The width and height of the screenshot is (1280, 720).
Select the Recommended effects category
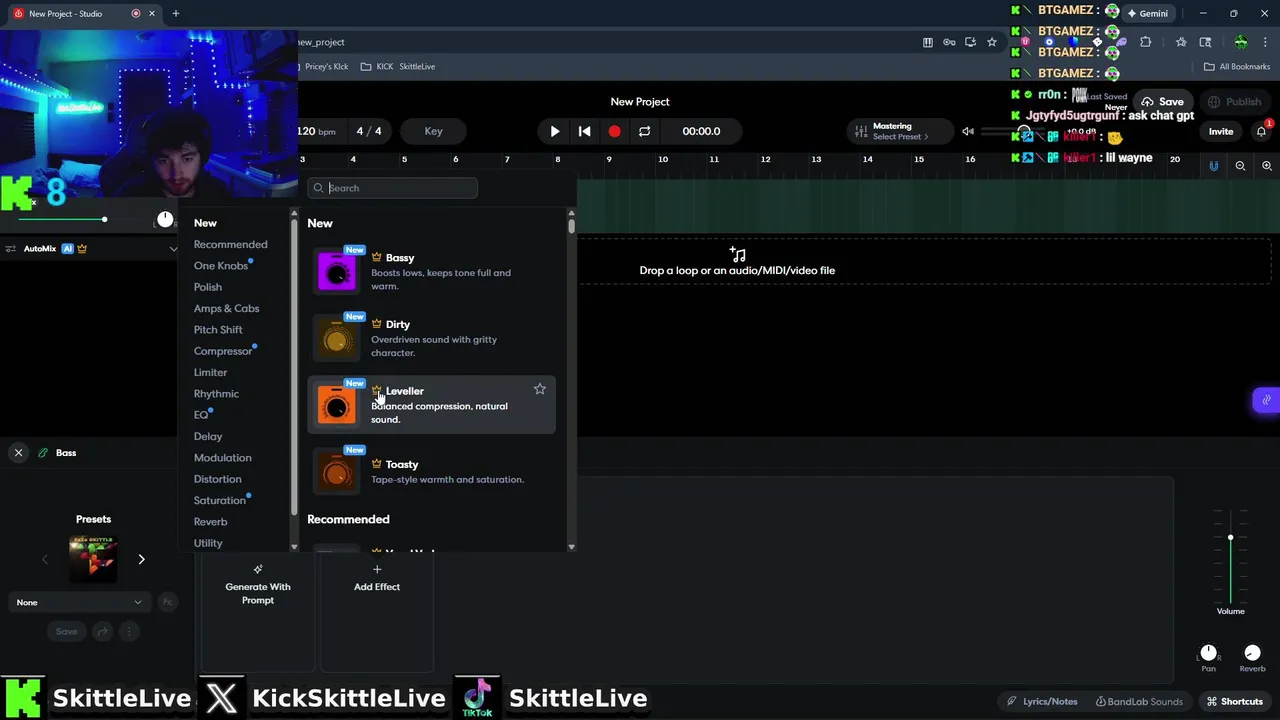231,244
